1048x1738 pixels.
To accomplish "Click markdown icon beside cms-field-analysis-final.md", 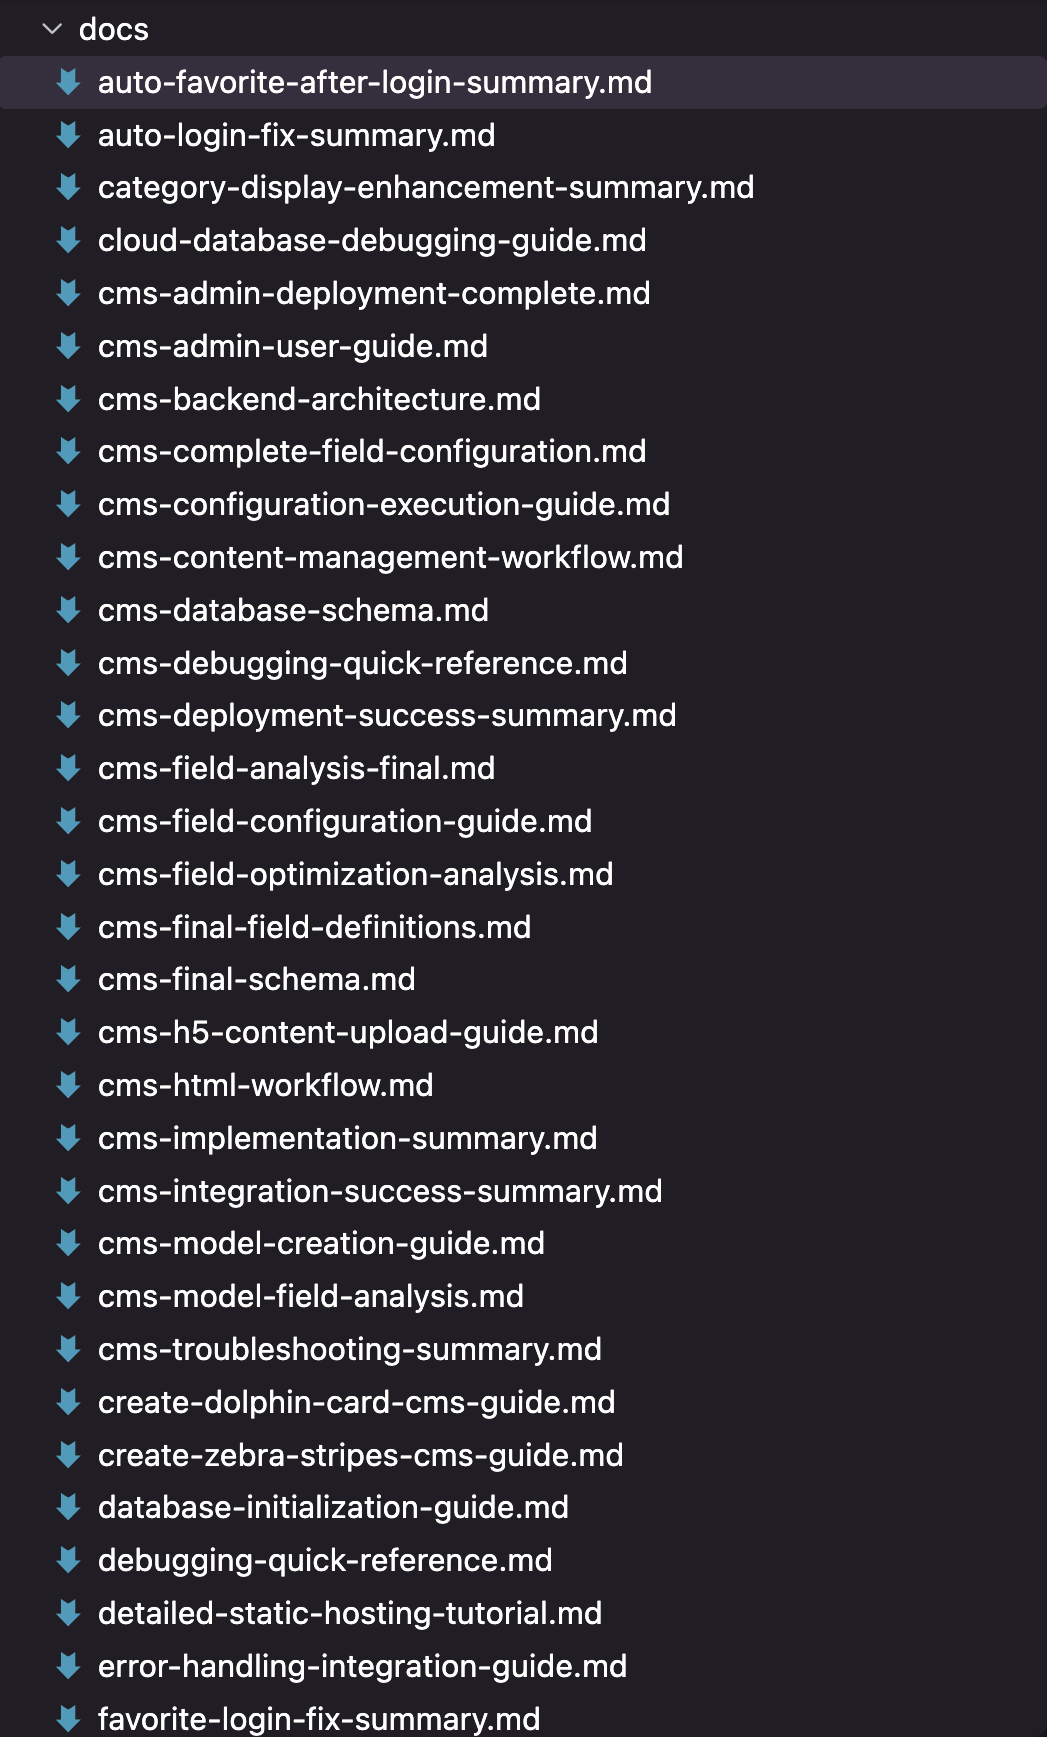I will [x=69, y=768].
